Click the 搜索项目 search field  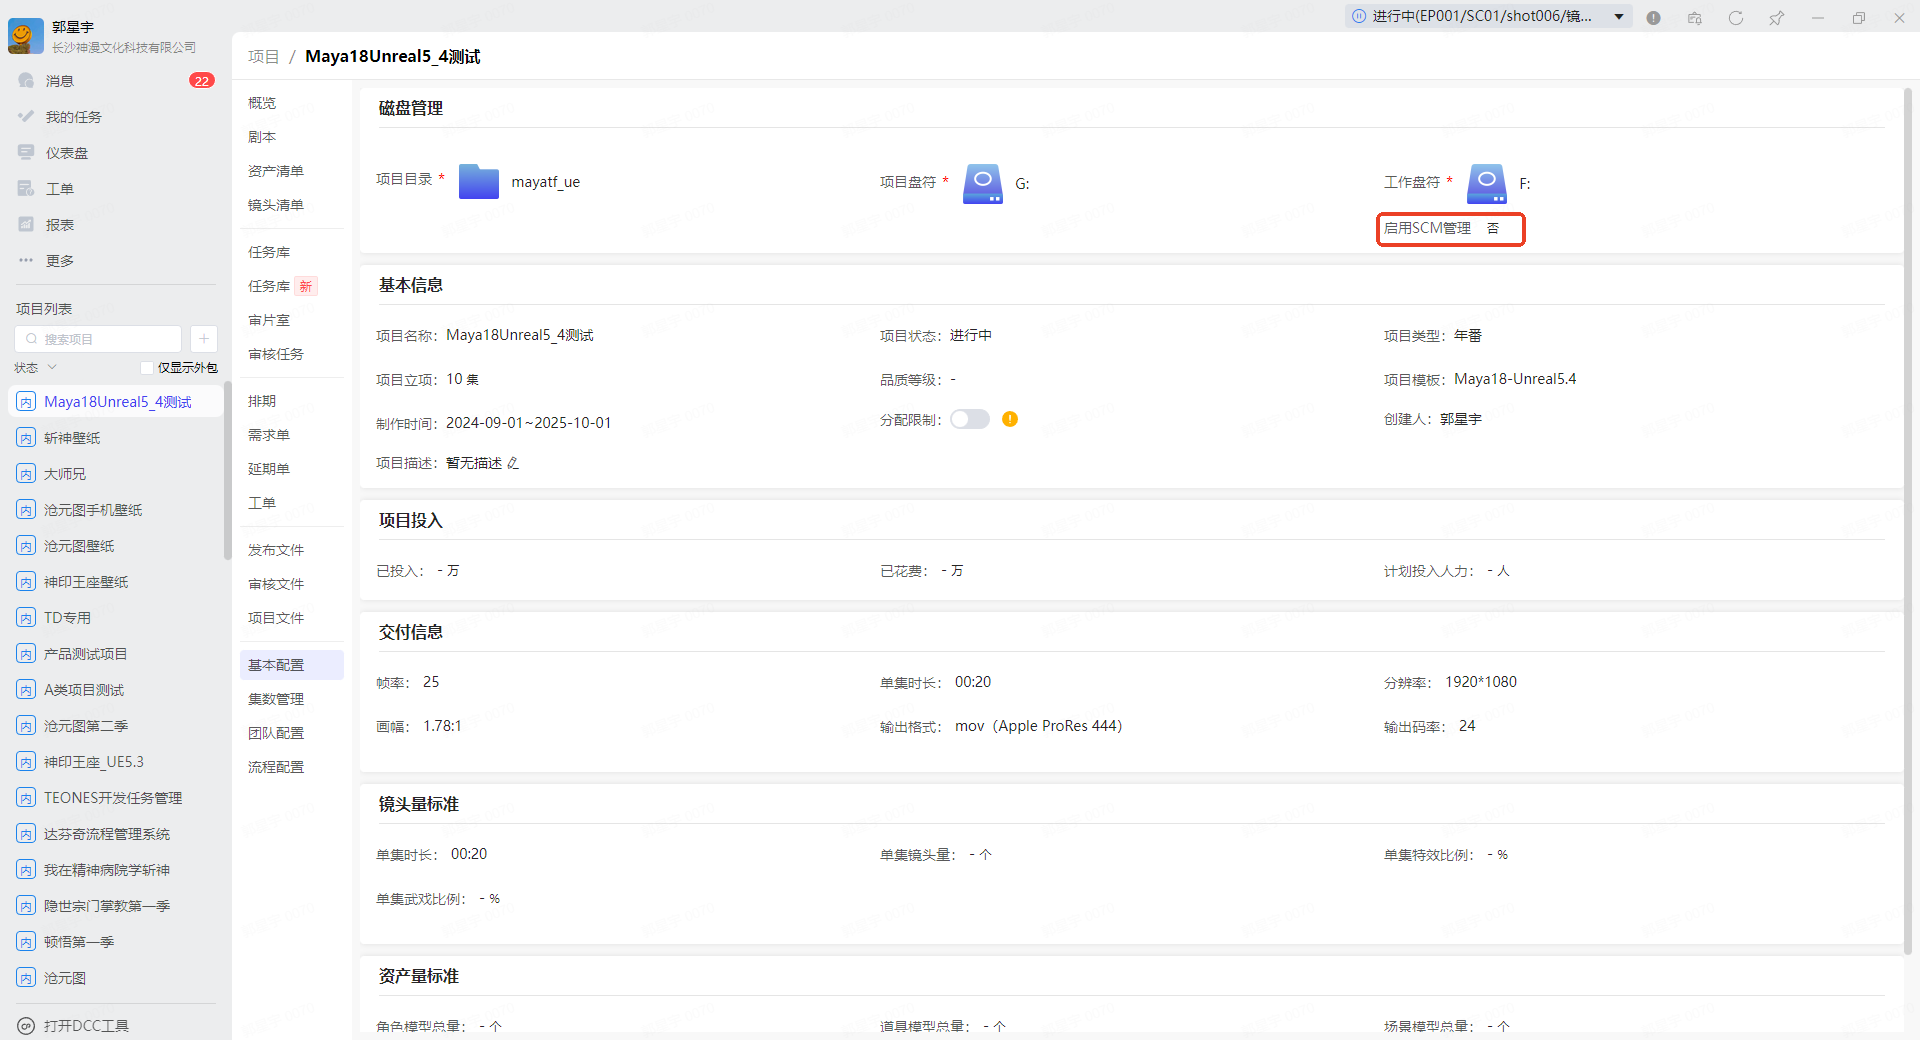pos(98,339)
